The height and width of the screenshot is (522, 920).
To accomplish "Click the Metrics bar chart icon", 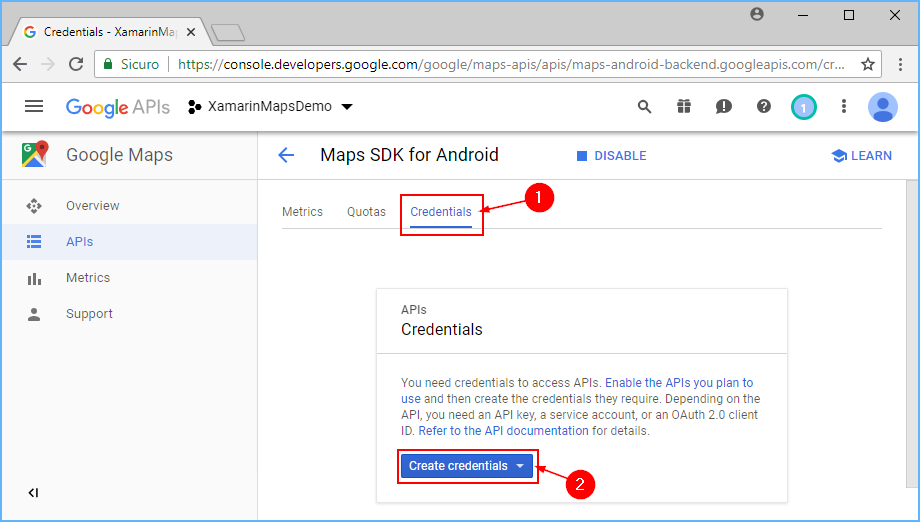I will point(34,279).
